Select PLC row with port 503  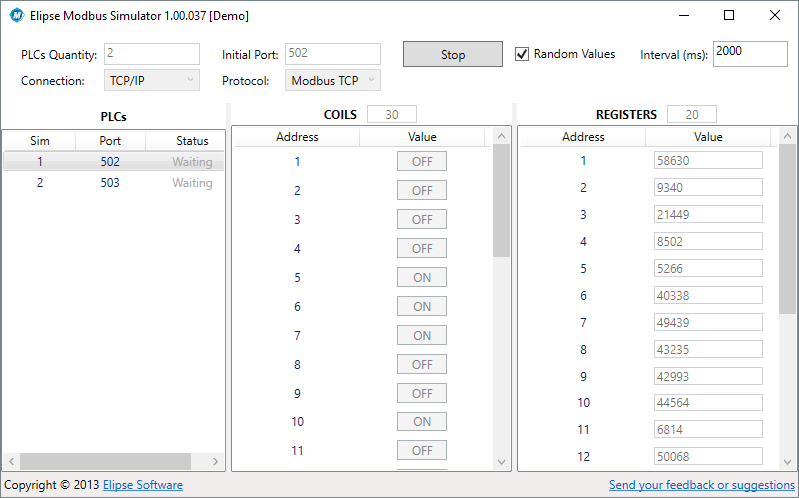point(110,183)
